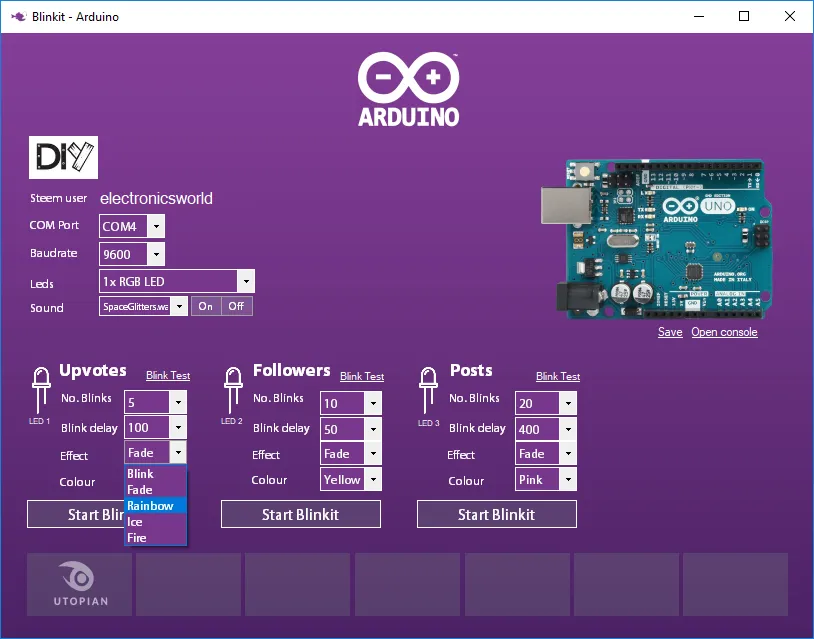Select Ice in the effect list
The image size is (814, 639).
coord(156,522)
